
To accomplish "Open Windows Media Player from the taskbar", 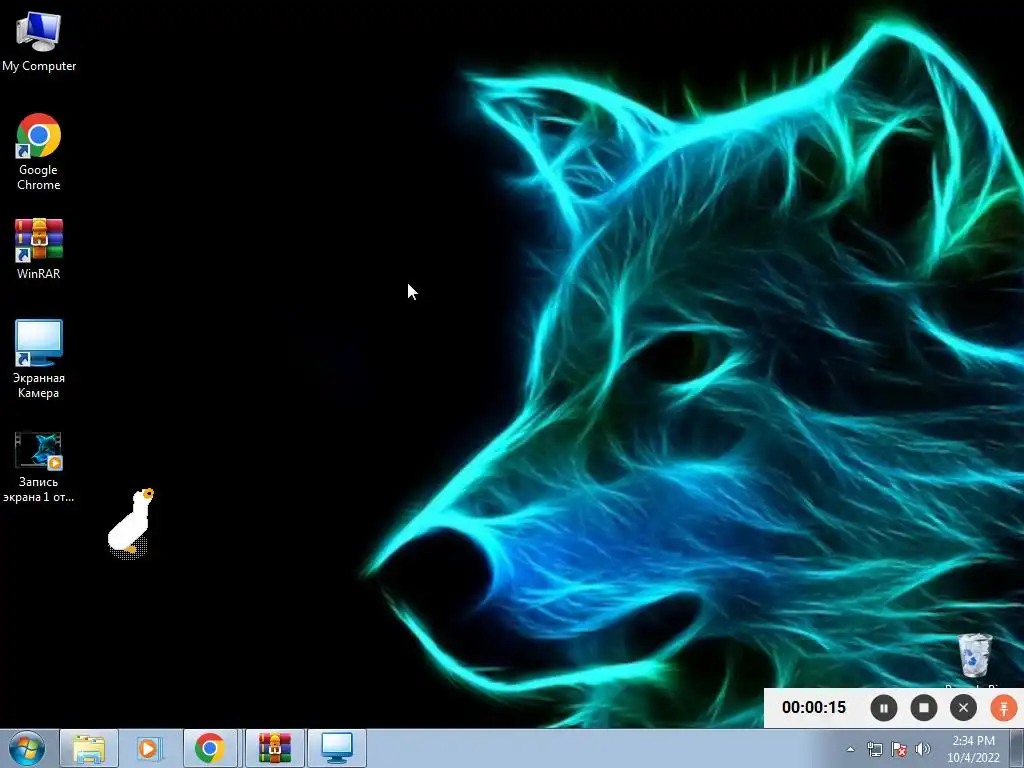I will 149,748.
